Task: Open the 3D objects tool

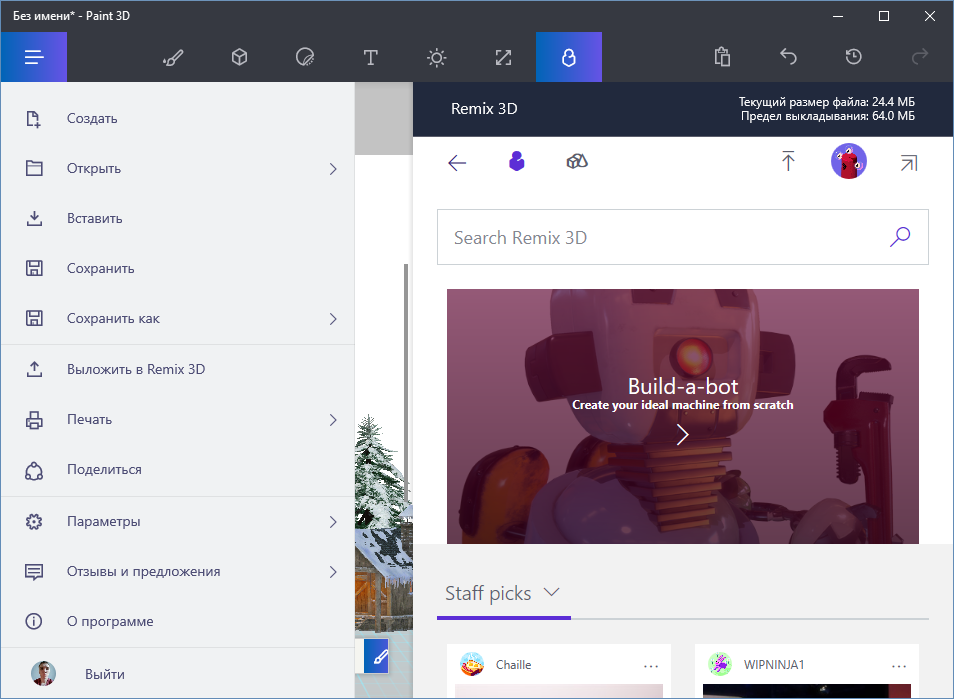Action: [239, 57]
